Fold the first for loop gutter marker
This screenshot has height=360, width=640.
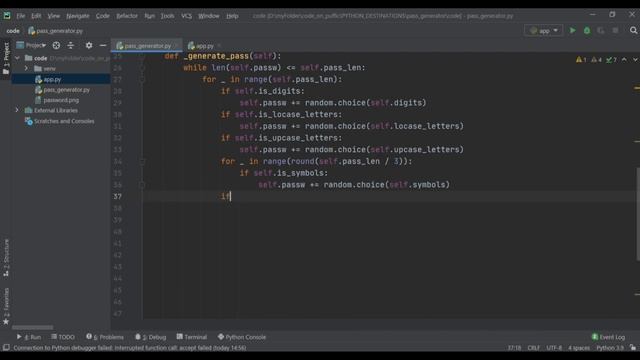142,80
